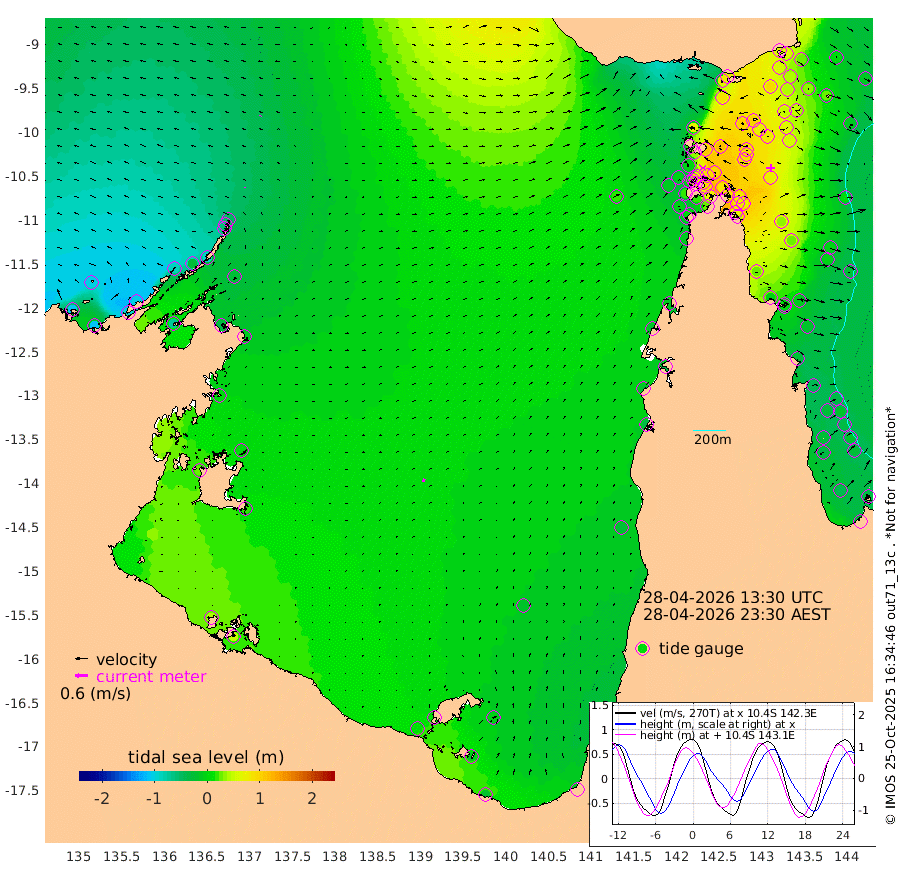
Task: Click the "tidal sea level (m)" colorbar title
Action: pos(206,757)
